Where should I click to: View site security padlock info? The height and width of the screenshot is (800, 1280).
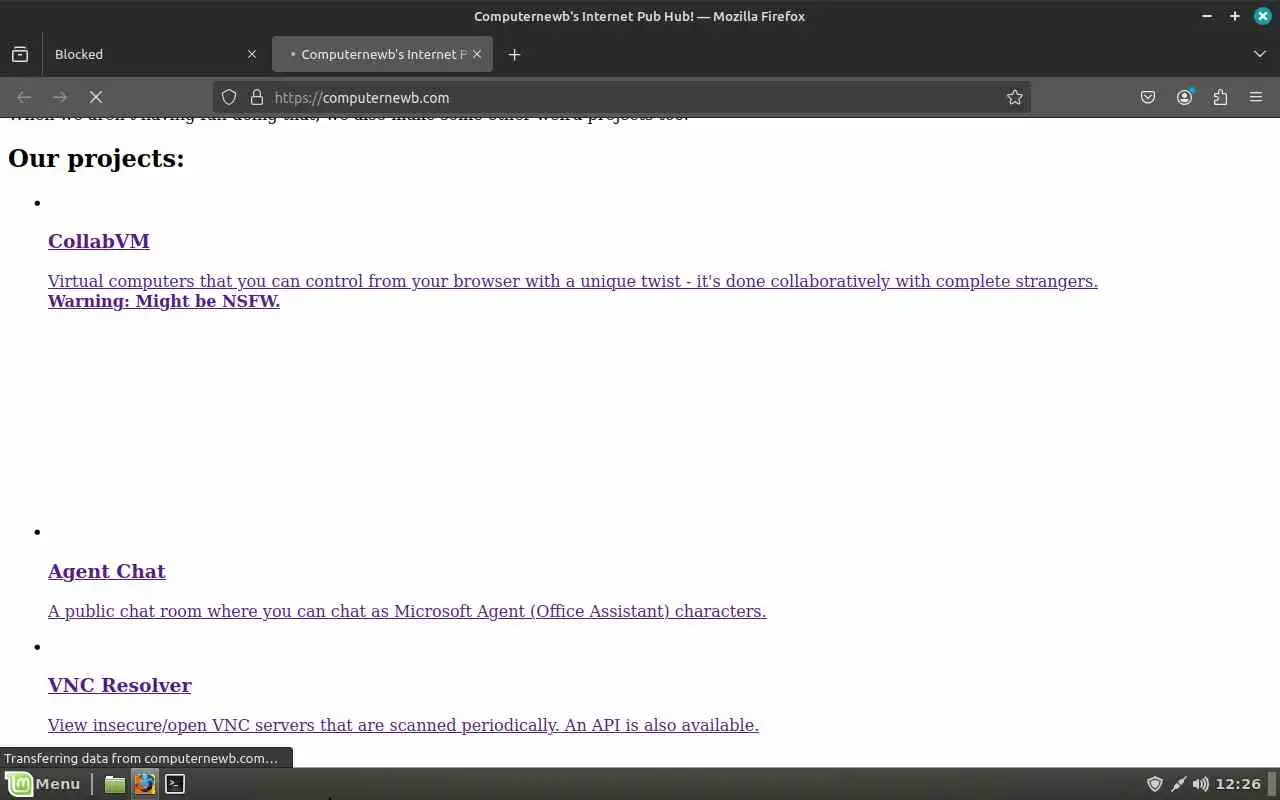coord(257,97)
